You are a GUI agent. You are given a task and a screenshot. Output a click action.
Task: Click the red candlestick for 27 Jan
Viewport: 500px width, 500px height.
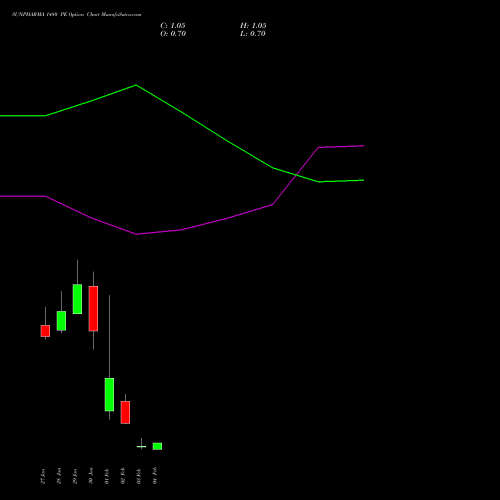pos(45,331)
